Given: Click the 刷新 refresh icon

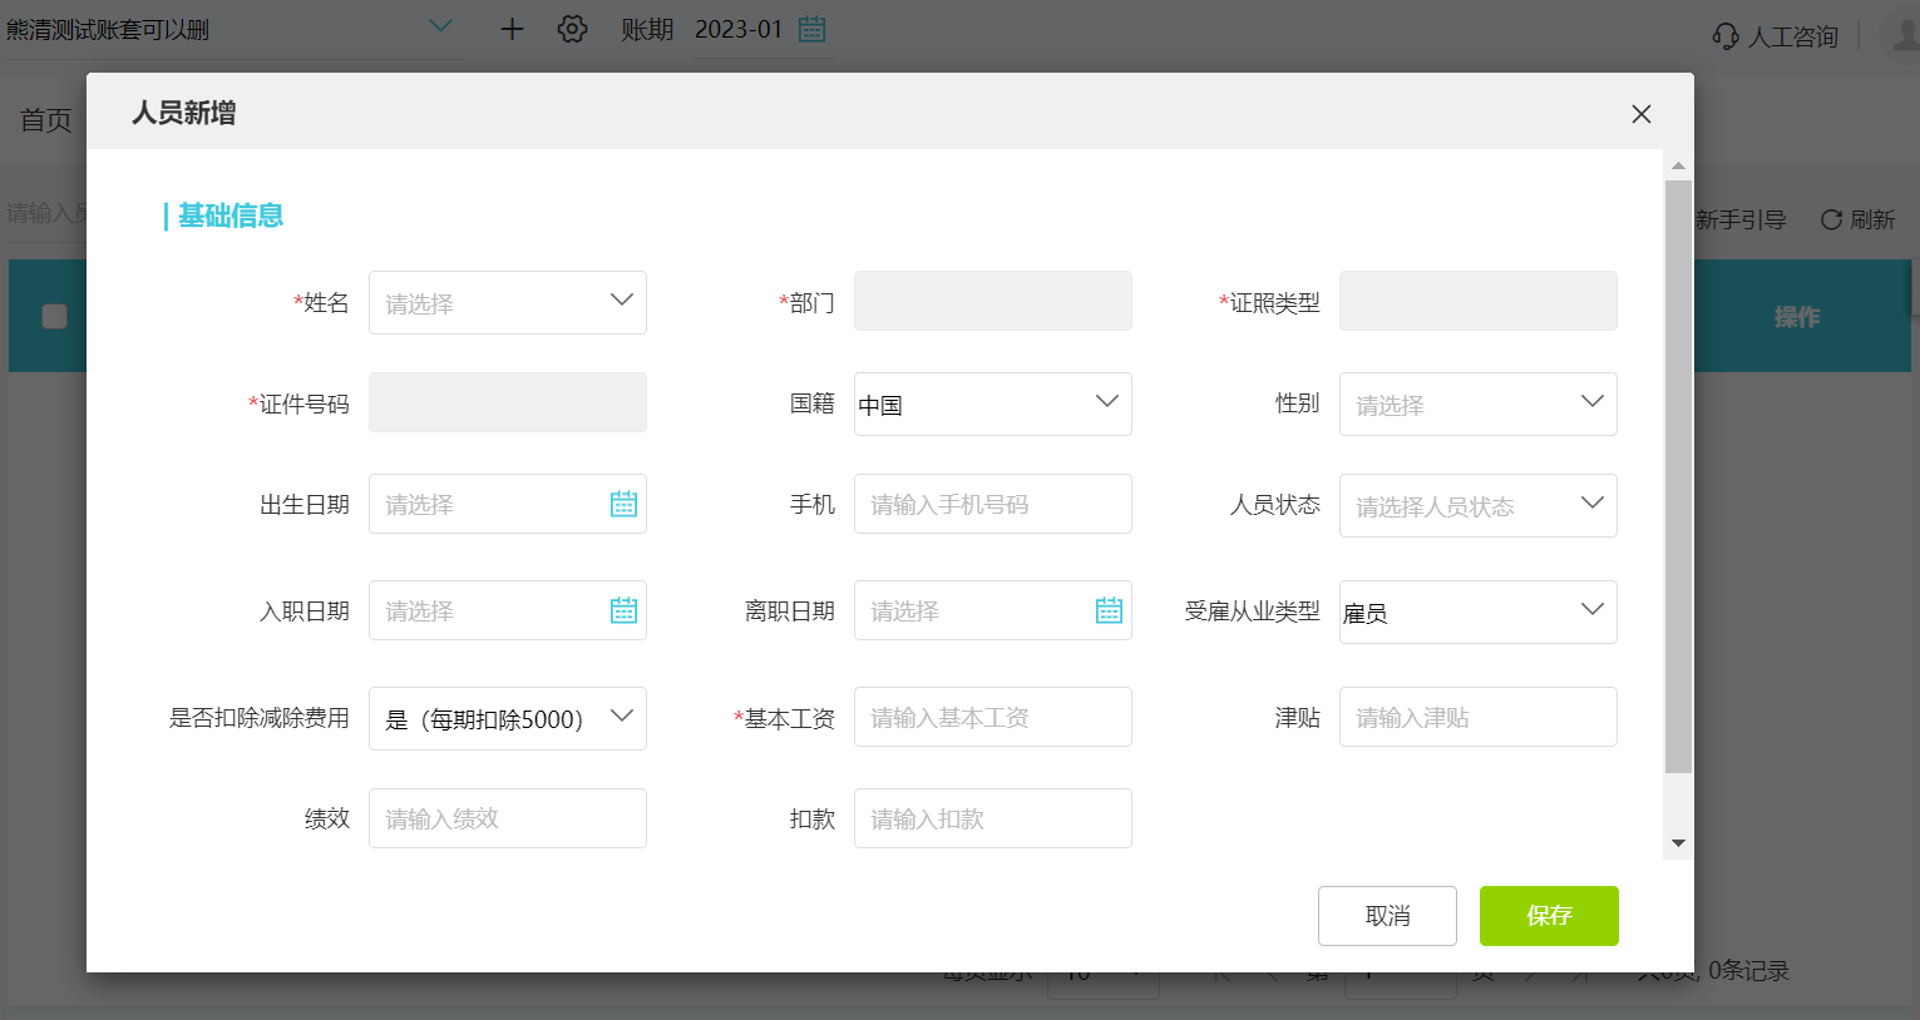Looking at the screenshot, I should (1831, 220).
